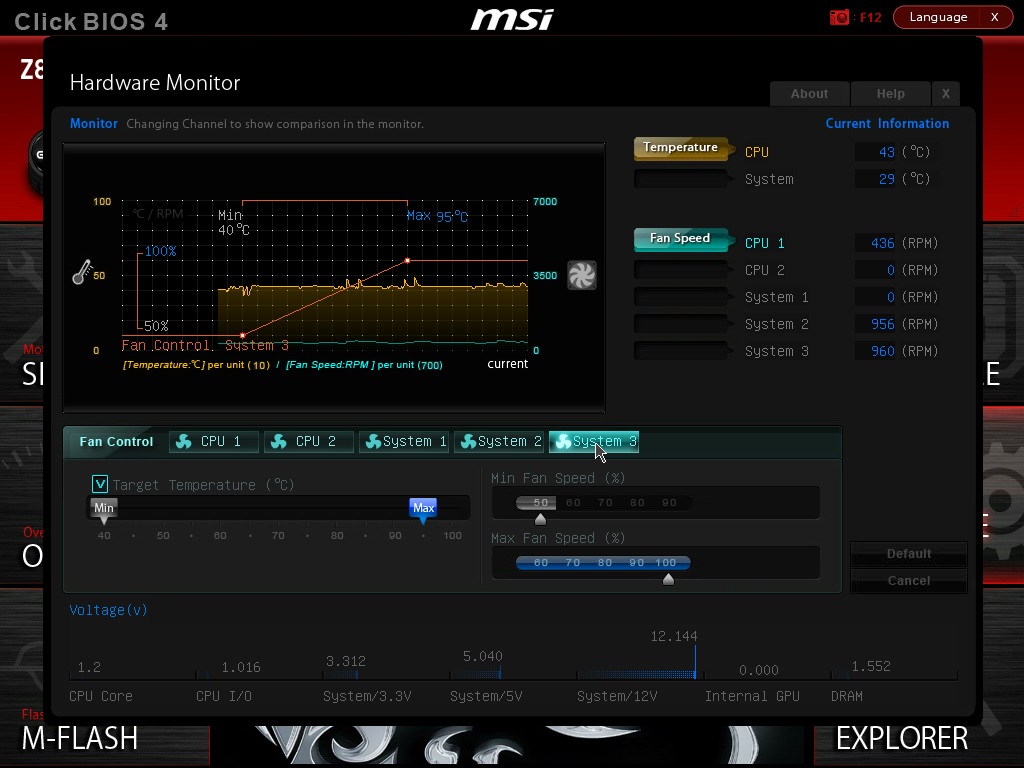
Task: Set Min Fan Speed to 80
Action: 637,502
